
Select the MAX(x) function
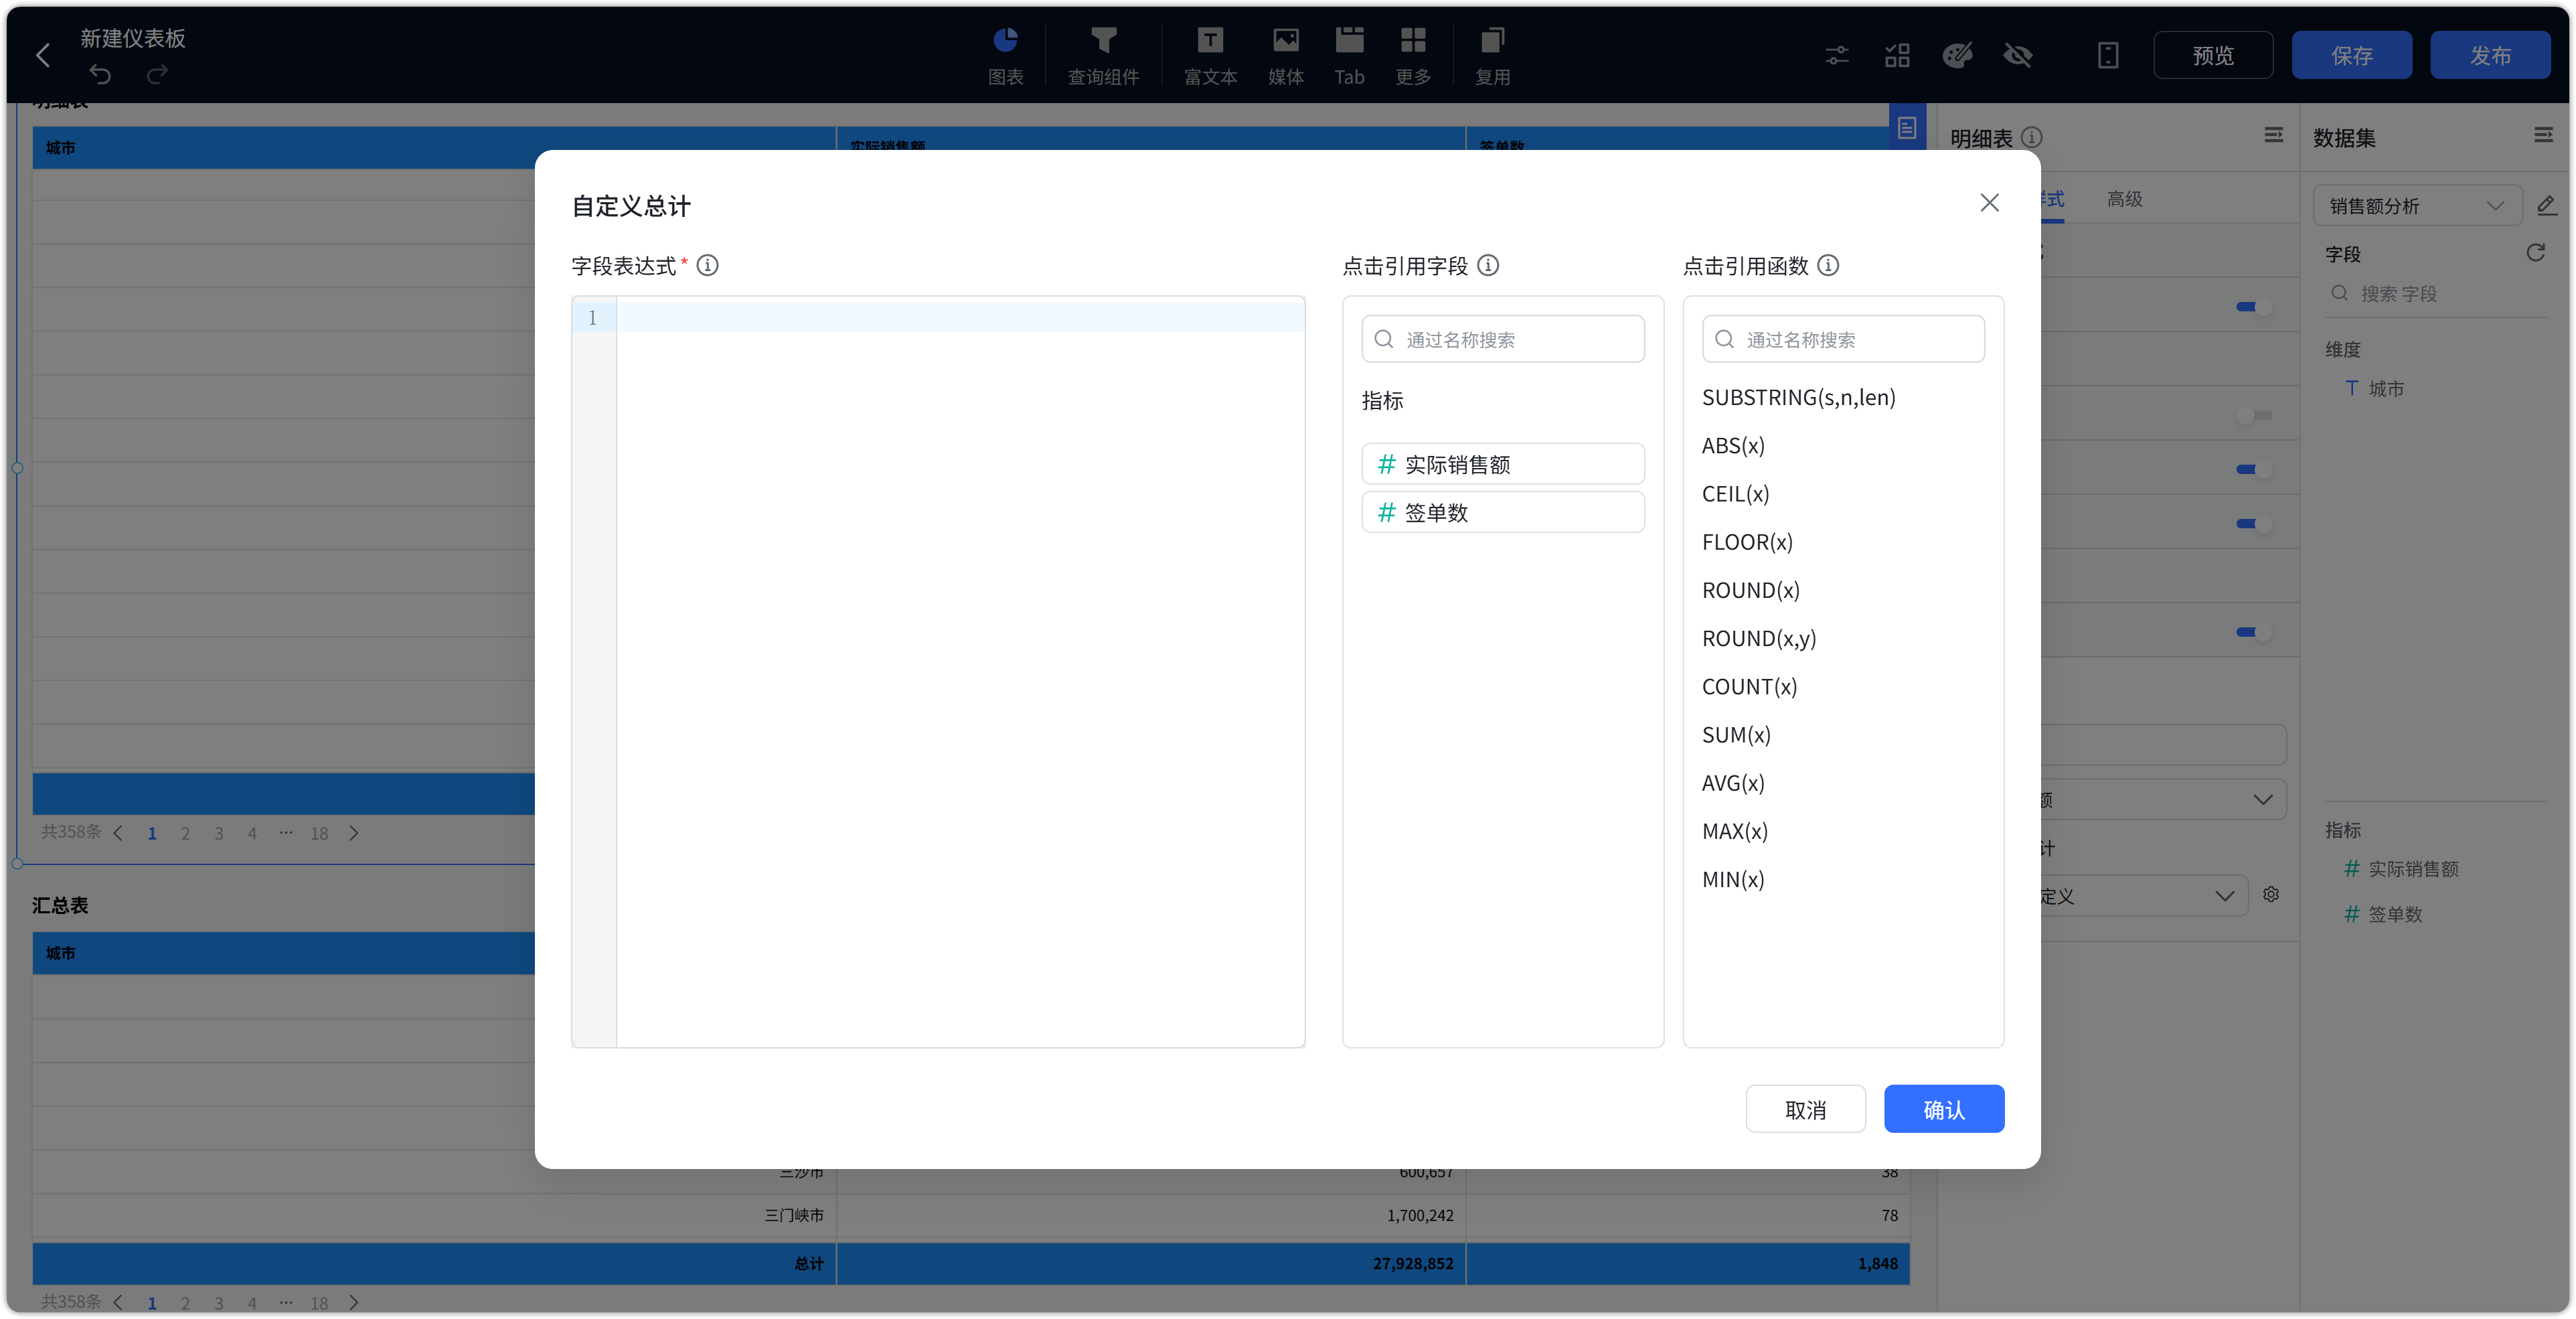1735,831
